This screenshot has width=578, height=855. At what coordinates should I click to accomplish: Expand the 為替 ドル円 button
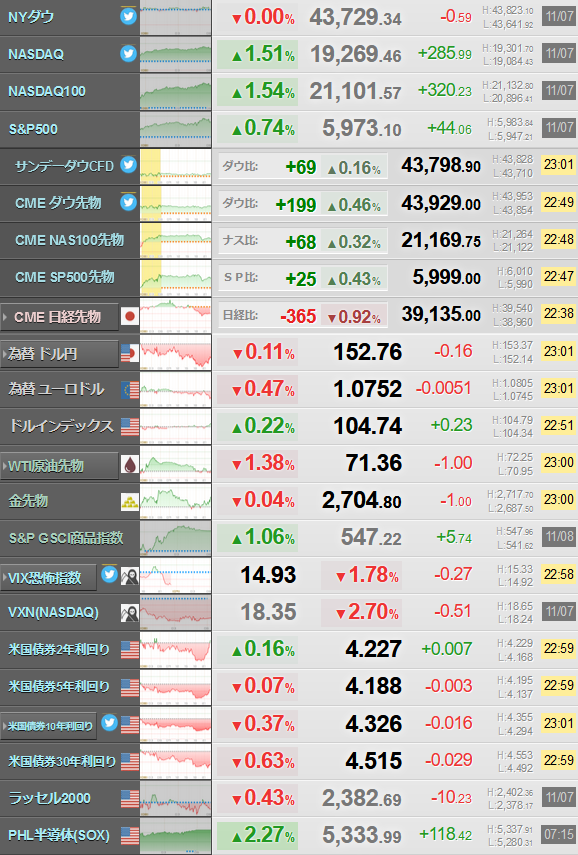click(x=59, y=354)
